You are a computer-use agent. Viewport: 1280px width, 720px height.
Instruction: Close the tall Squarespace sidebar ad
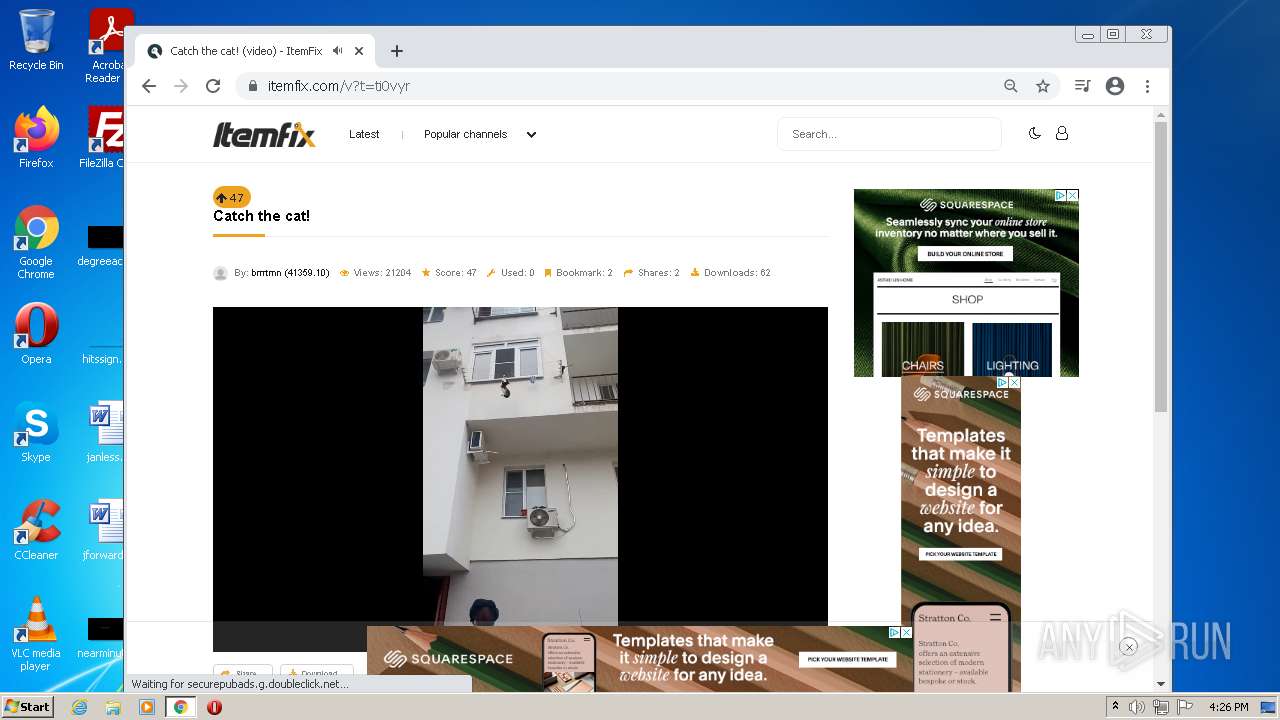1014,382
